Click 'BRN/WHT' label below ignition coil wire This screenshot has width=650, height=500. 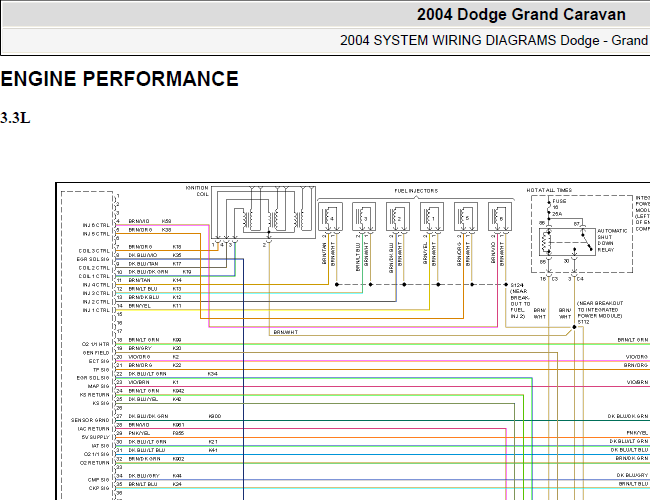click(x=286, y=333)
